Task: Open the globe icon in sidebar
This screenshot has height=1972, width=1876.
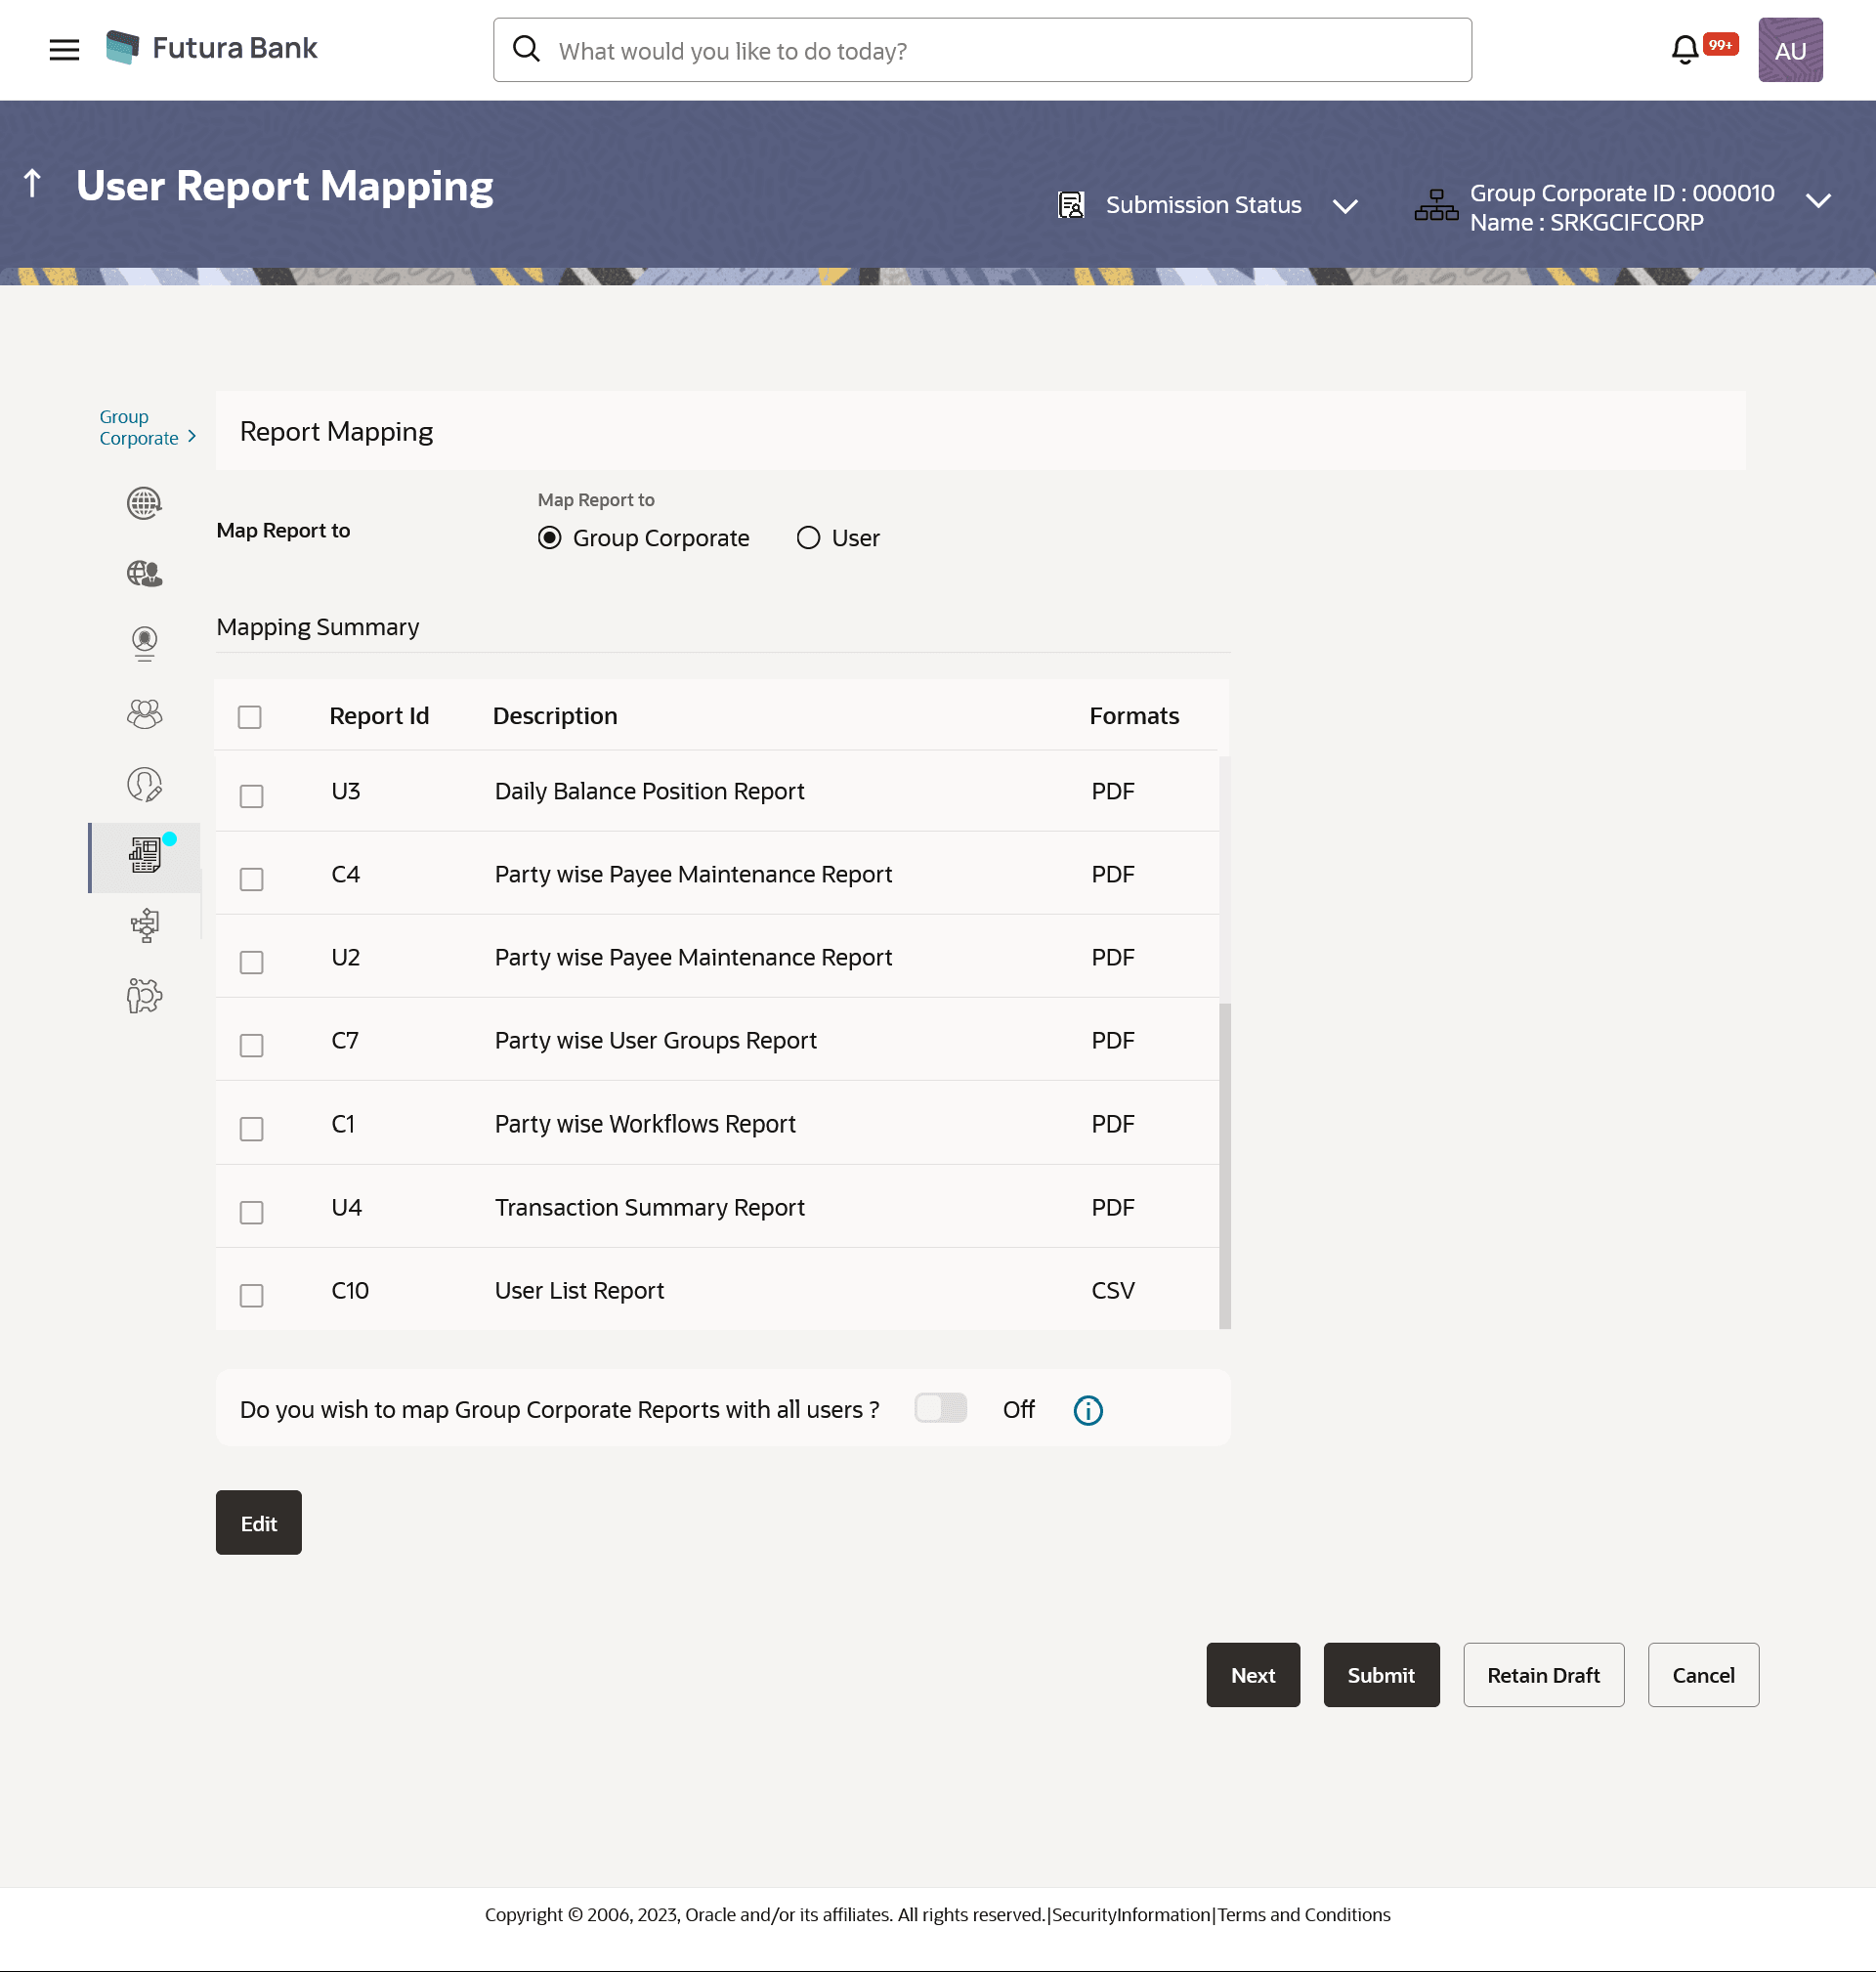Action: 144,503
